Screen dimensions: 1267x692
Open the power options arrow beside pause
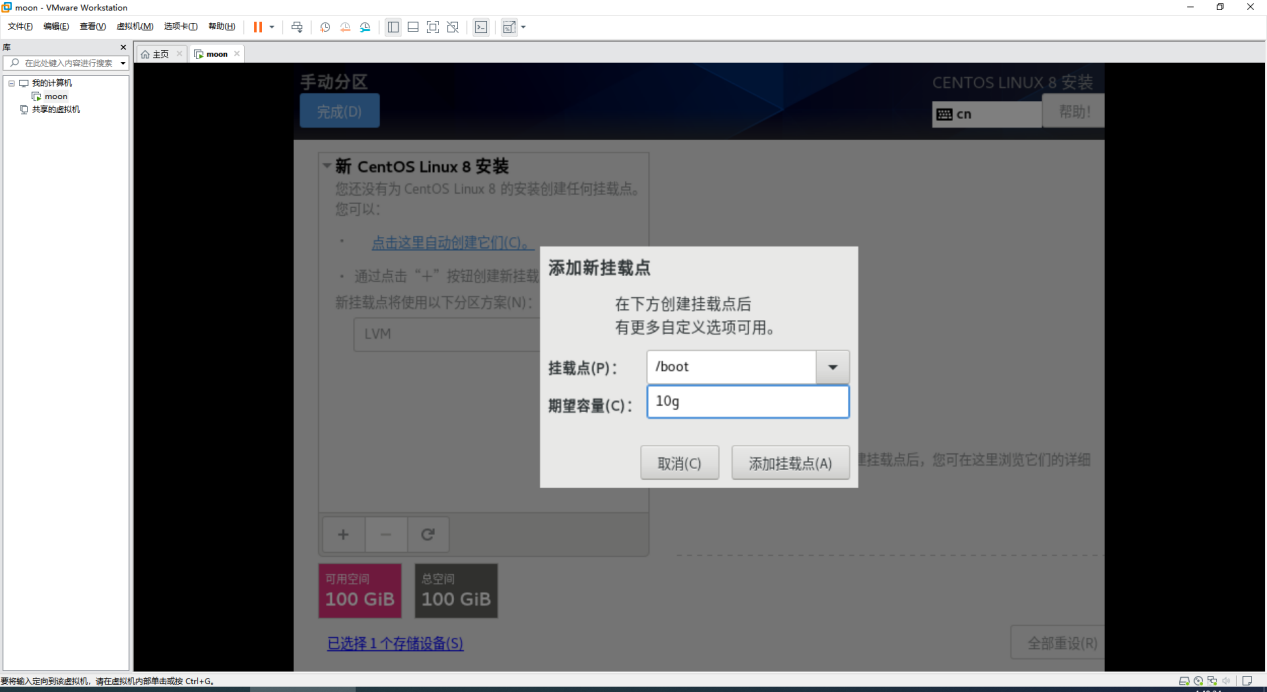pyautogui.click(x=272, y=27)
